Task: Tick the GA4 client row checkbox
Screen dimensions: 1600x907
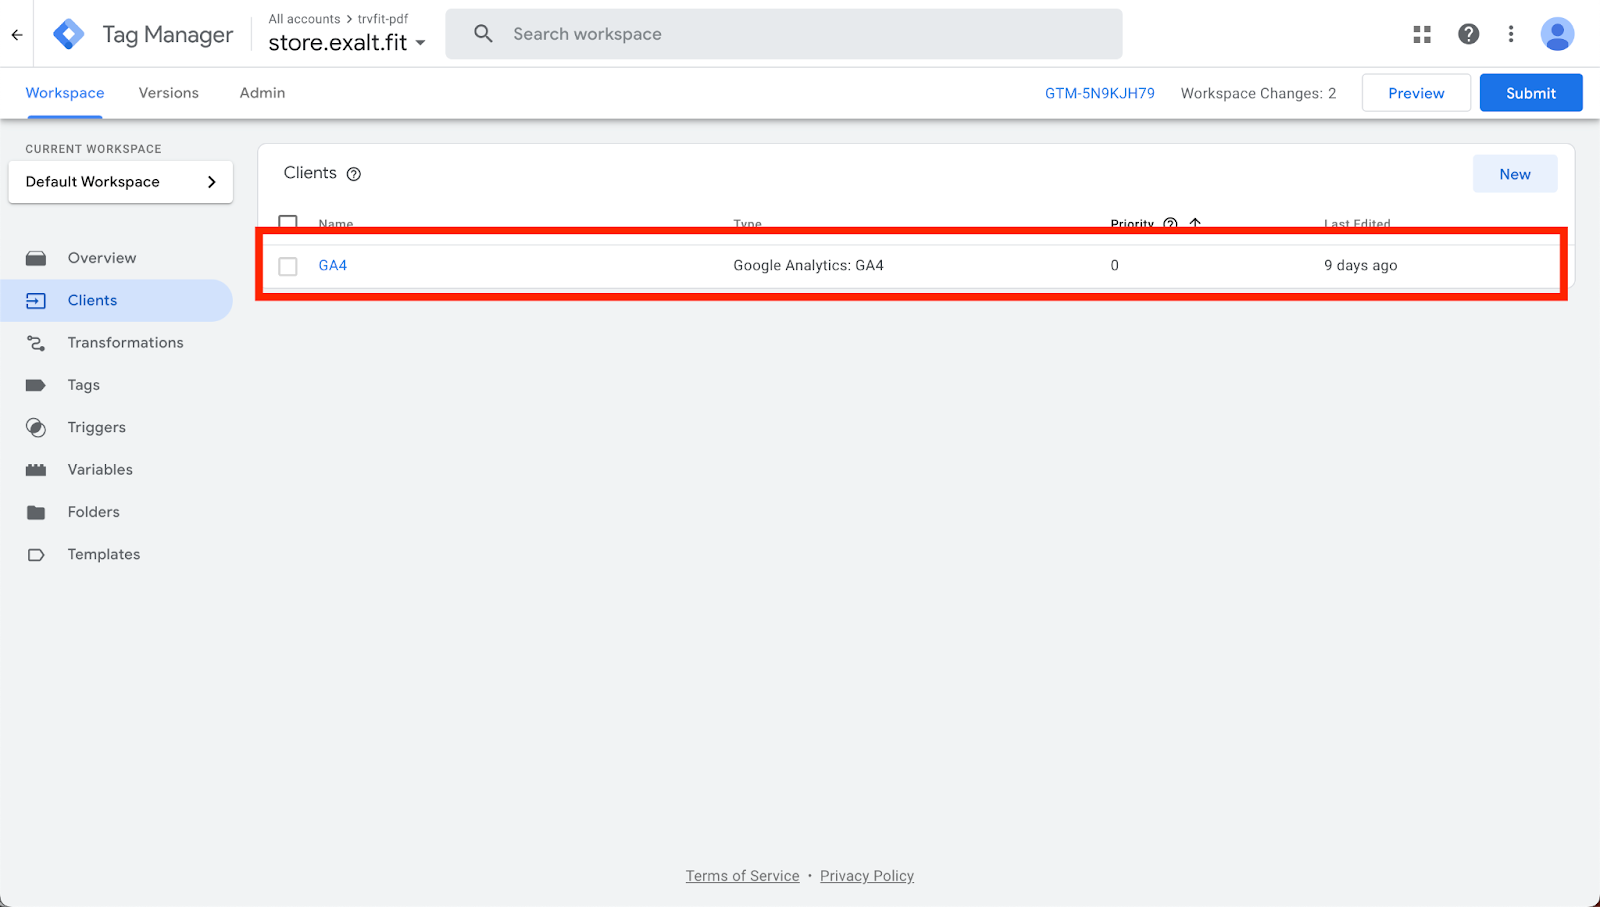Action: (x=288, y=266)
